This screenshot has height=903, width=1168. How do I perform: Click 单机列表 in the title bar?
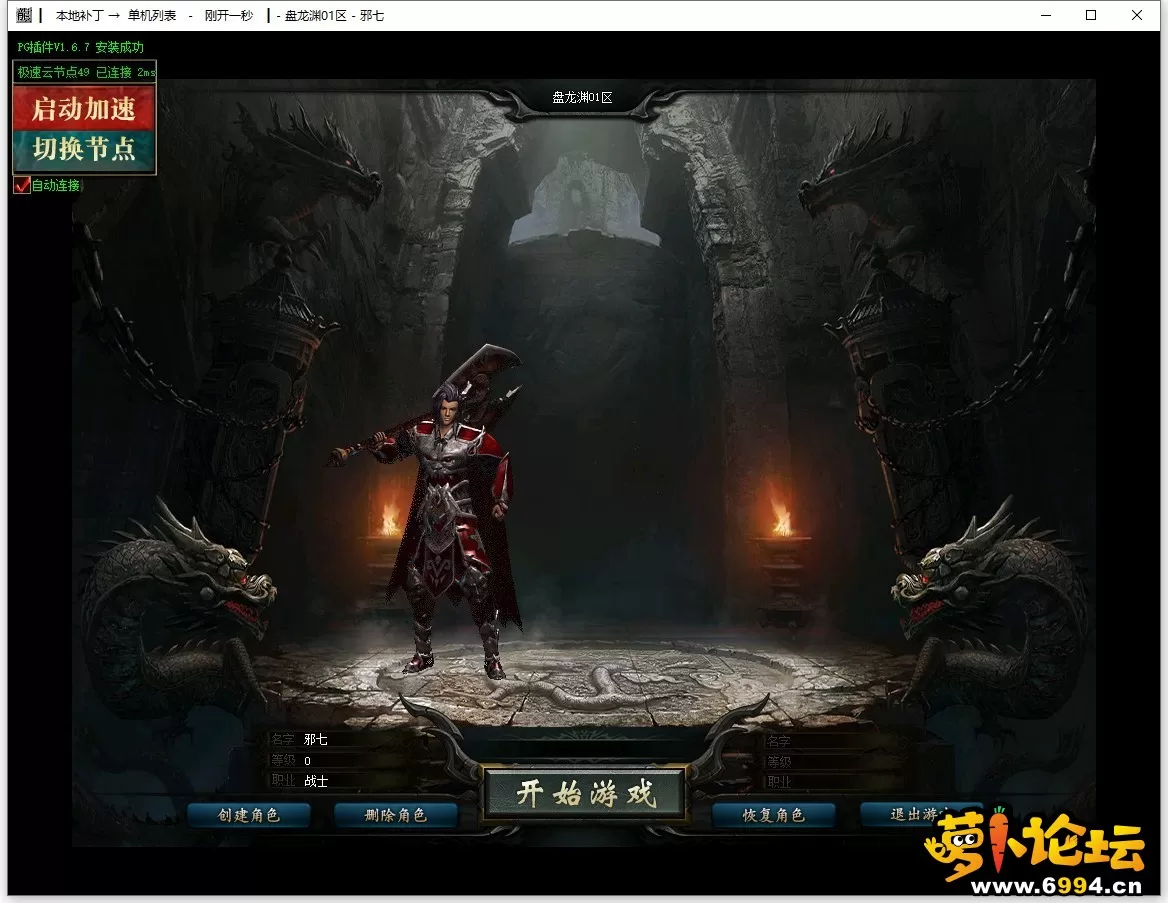pos(152,16)
